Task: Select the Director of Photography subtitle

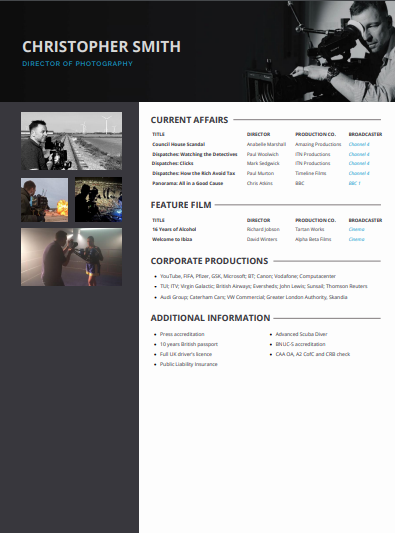Action: (78, 64)
